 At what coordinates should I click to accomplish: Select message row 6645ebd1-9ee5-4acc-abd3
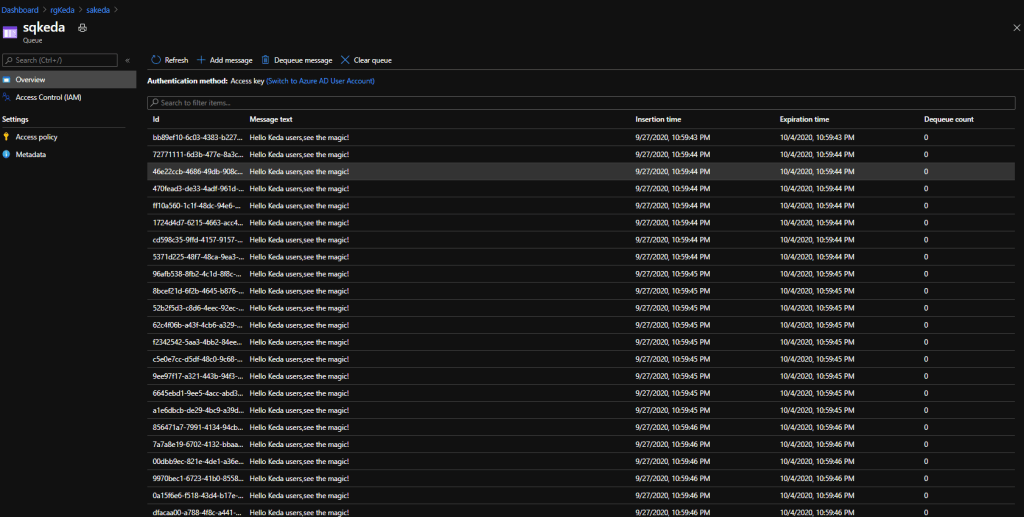pos(581,393)
